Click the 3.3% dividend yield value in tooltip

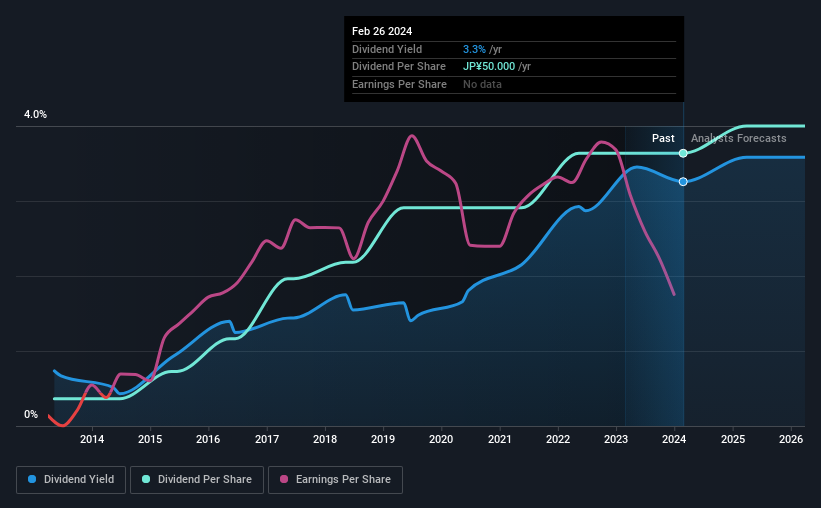pyautogui.click(x=474, y=49)
